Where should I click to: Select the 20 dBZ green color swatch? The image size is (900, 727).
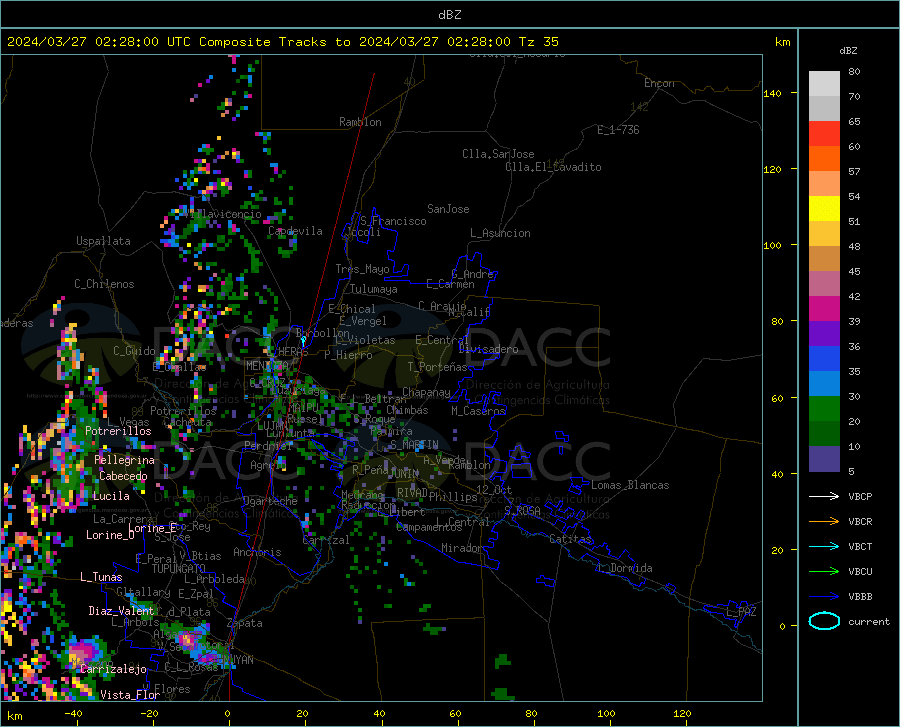coord(824,434)
